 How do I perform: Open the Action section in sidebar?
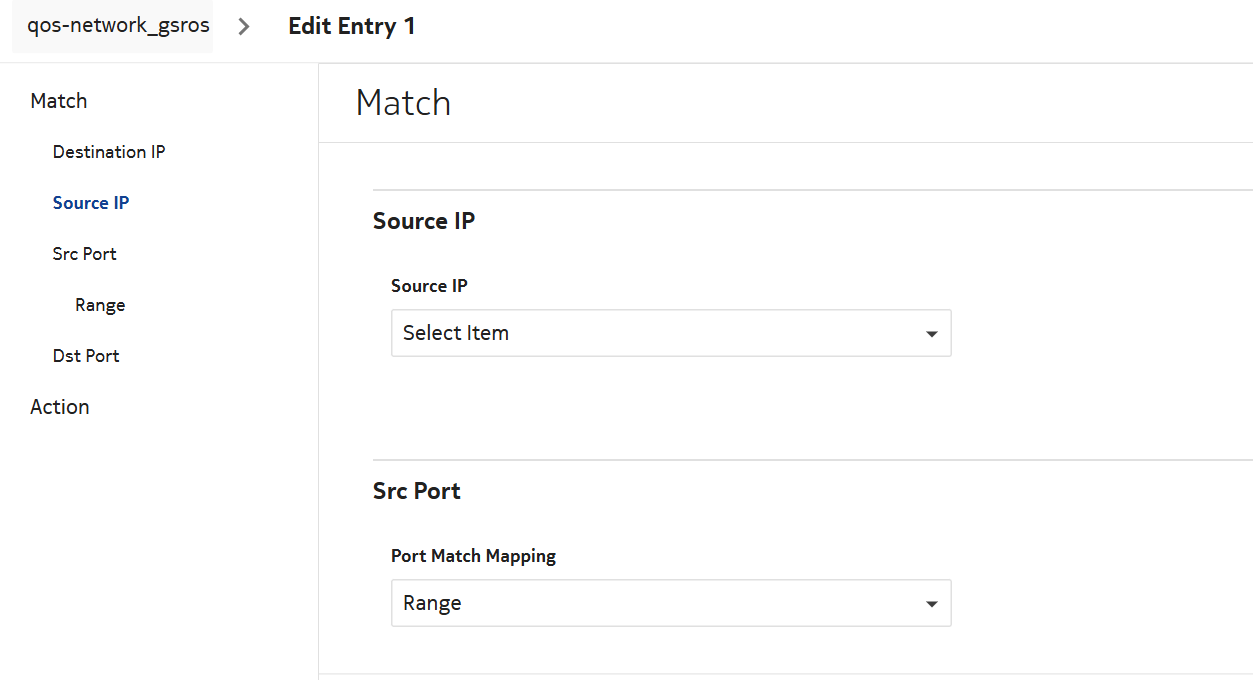click(x=60, y=407)
